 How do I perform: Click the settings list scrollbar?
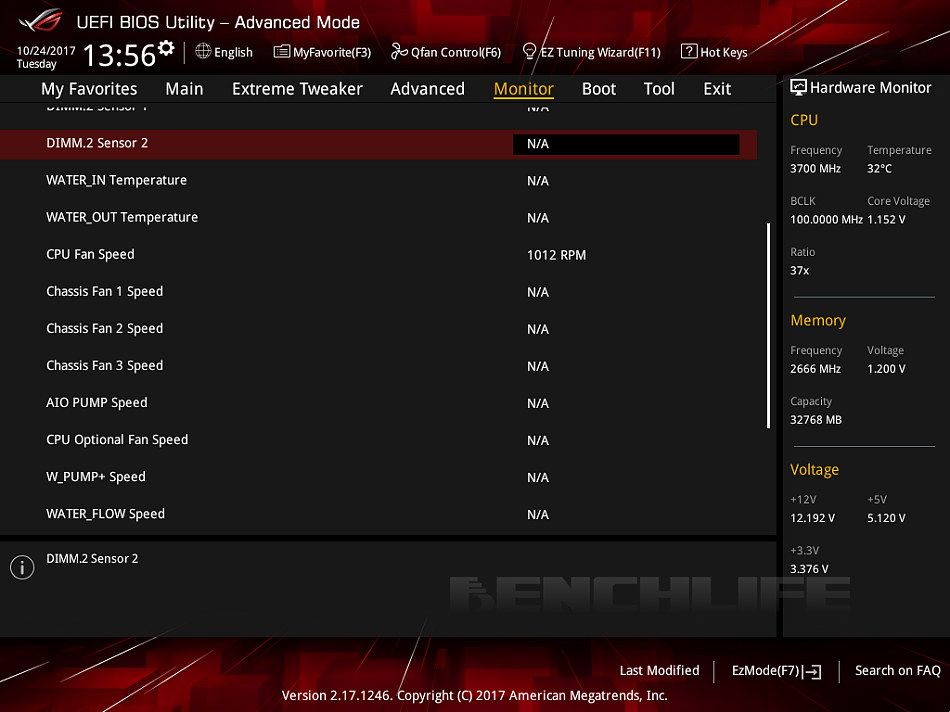[x=768, y=325]
